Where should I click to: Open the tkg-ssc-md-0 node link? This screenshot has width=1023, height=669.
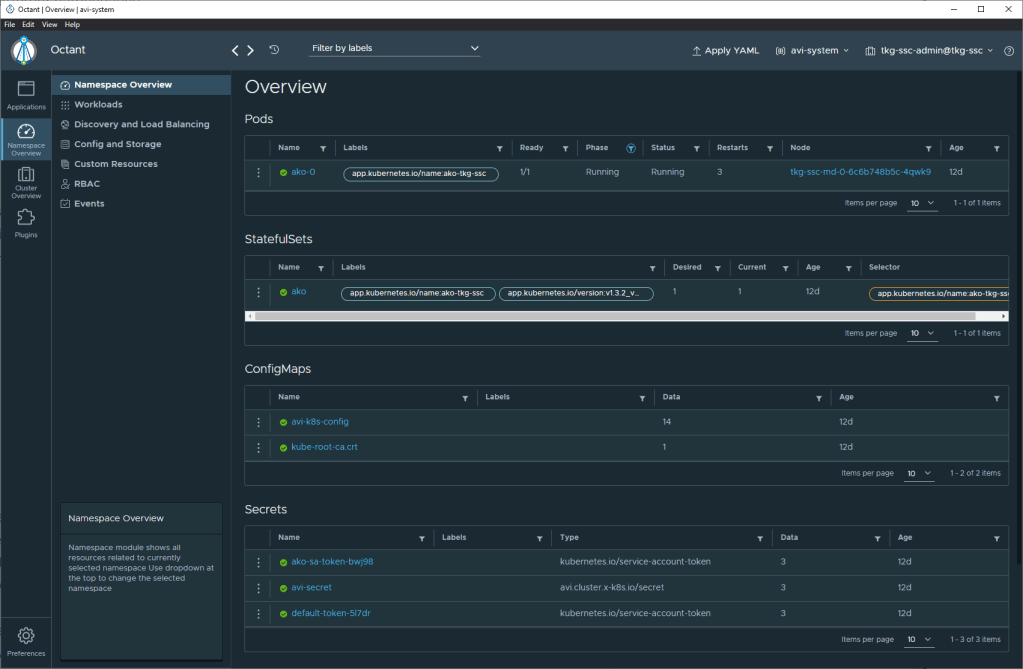click(860, 172)
